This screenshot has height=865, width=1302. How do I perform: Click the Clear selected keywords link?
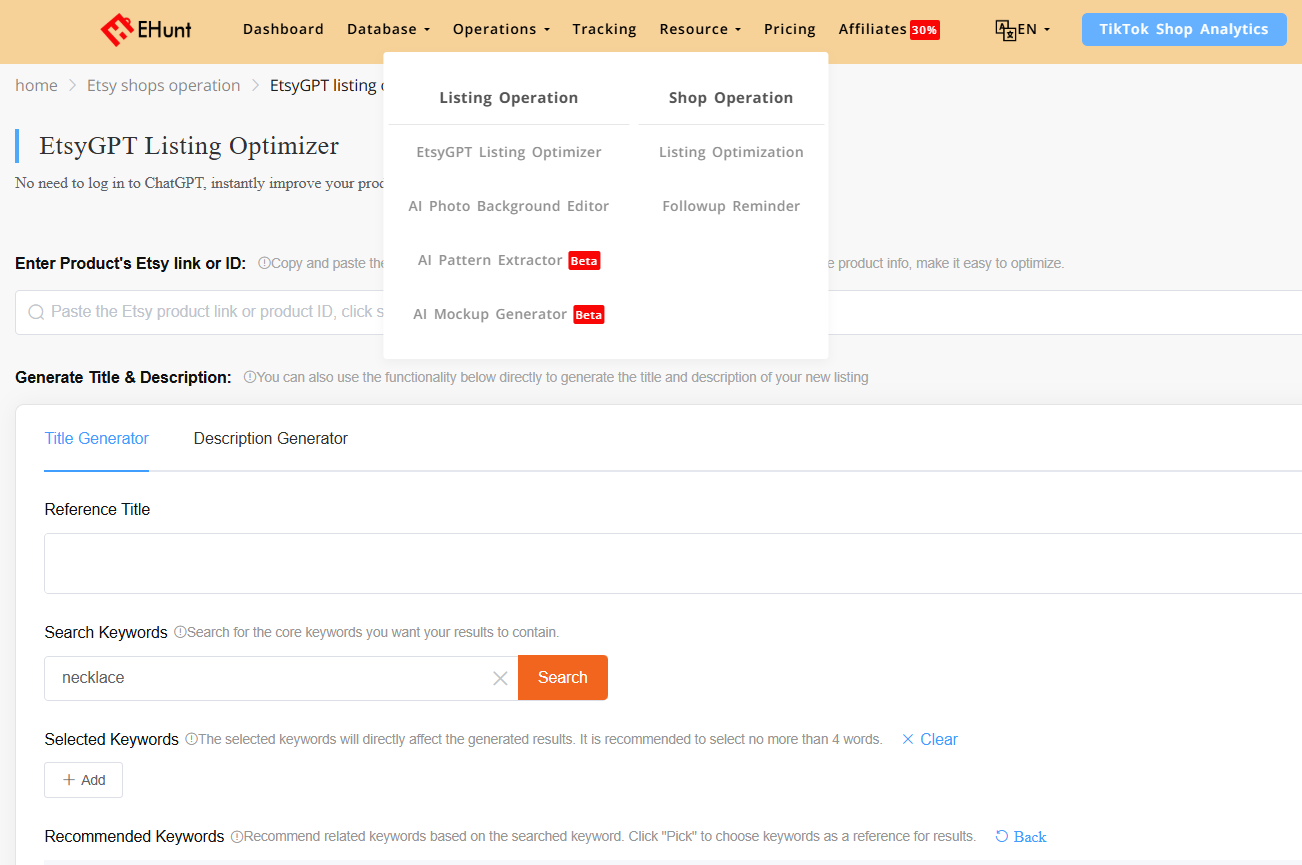pos(930,740)
